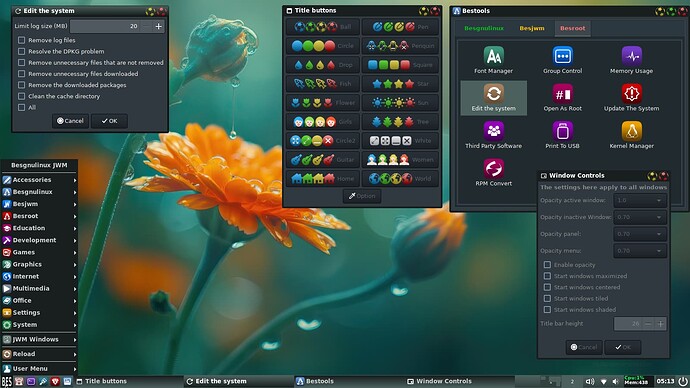Enable the Remove log files checkbox

pyautogui.click(x=21, y=40)
